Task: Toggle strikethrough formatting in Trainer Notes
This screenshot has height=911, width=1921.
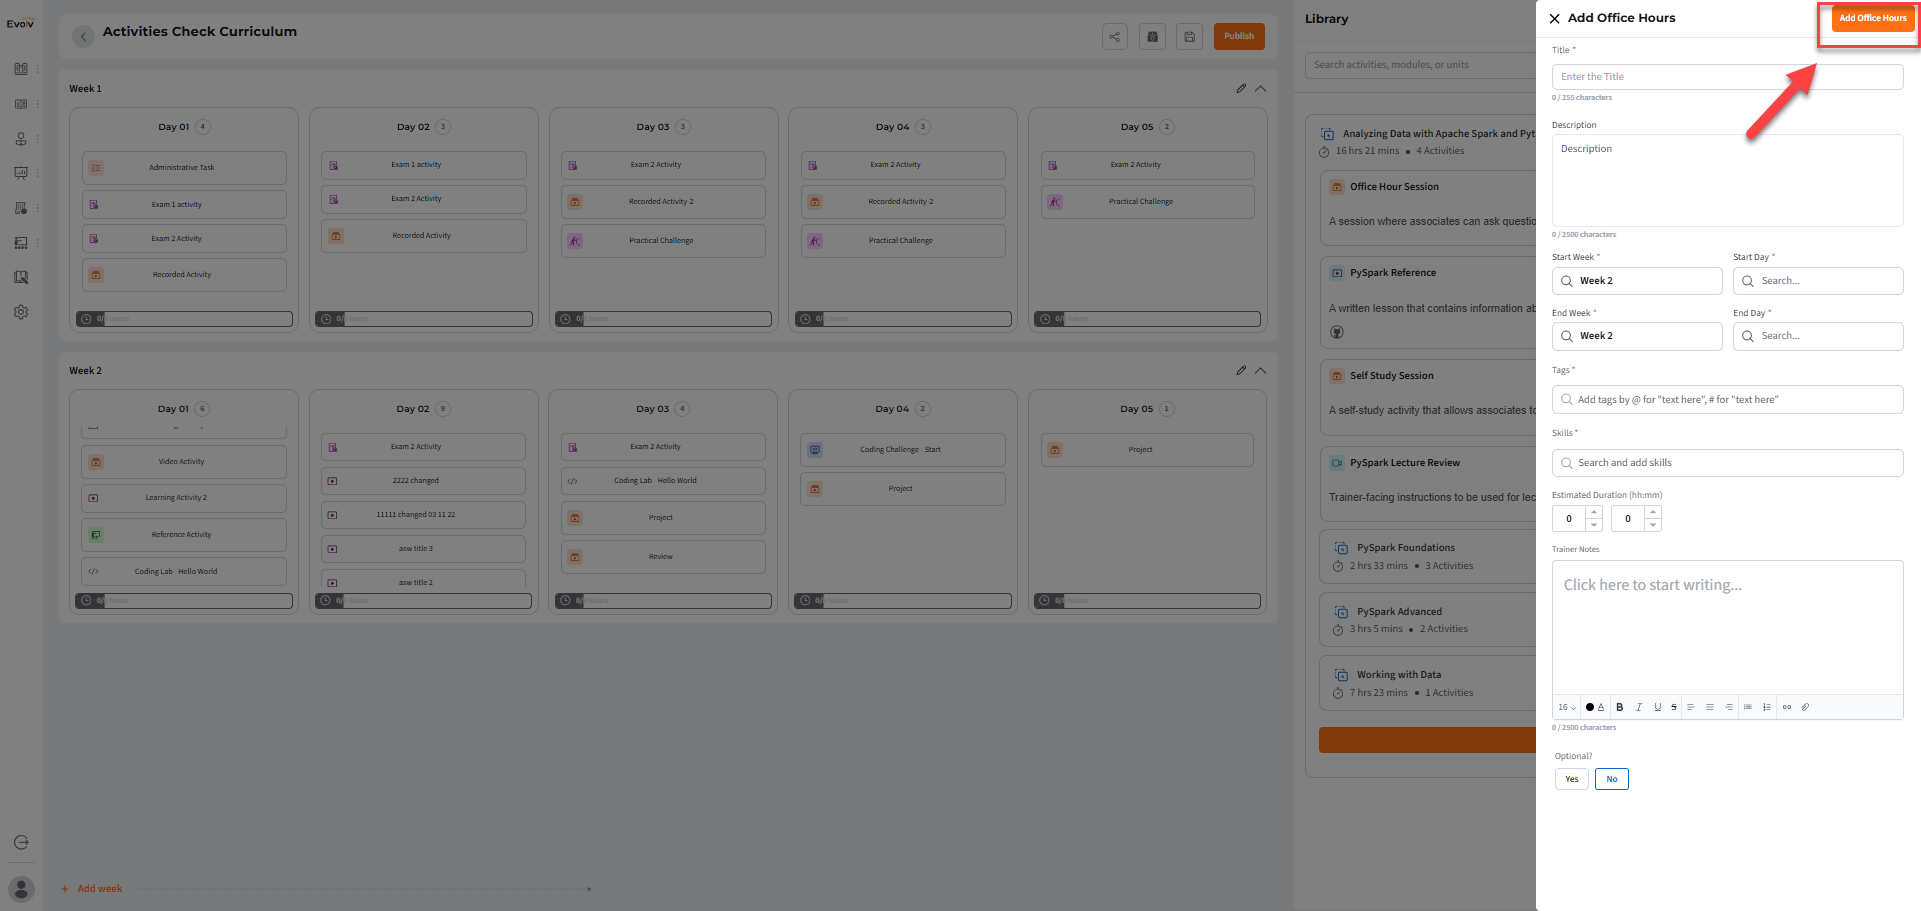Action: pos(1674,707)
